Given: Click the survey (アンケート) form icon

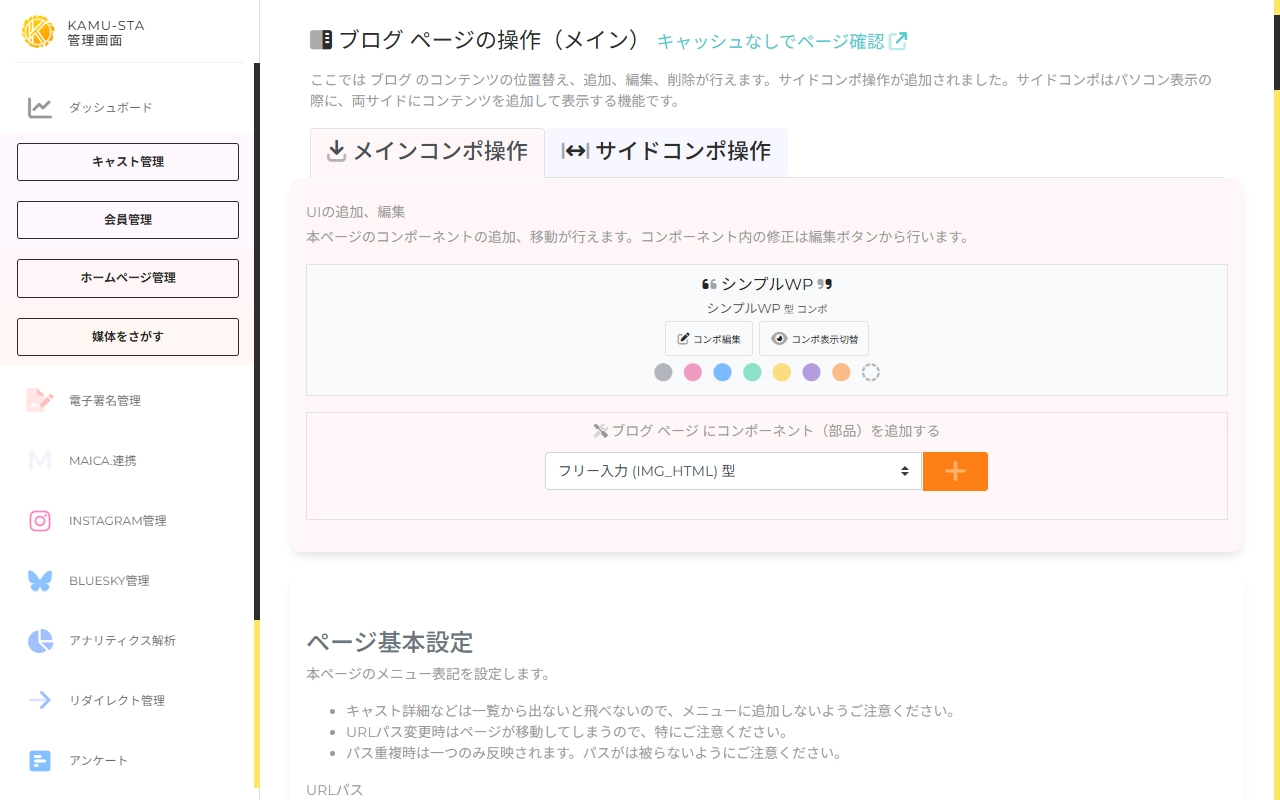Looking at the screenshot, I should click(x=40, y=761).
